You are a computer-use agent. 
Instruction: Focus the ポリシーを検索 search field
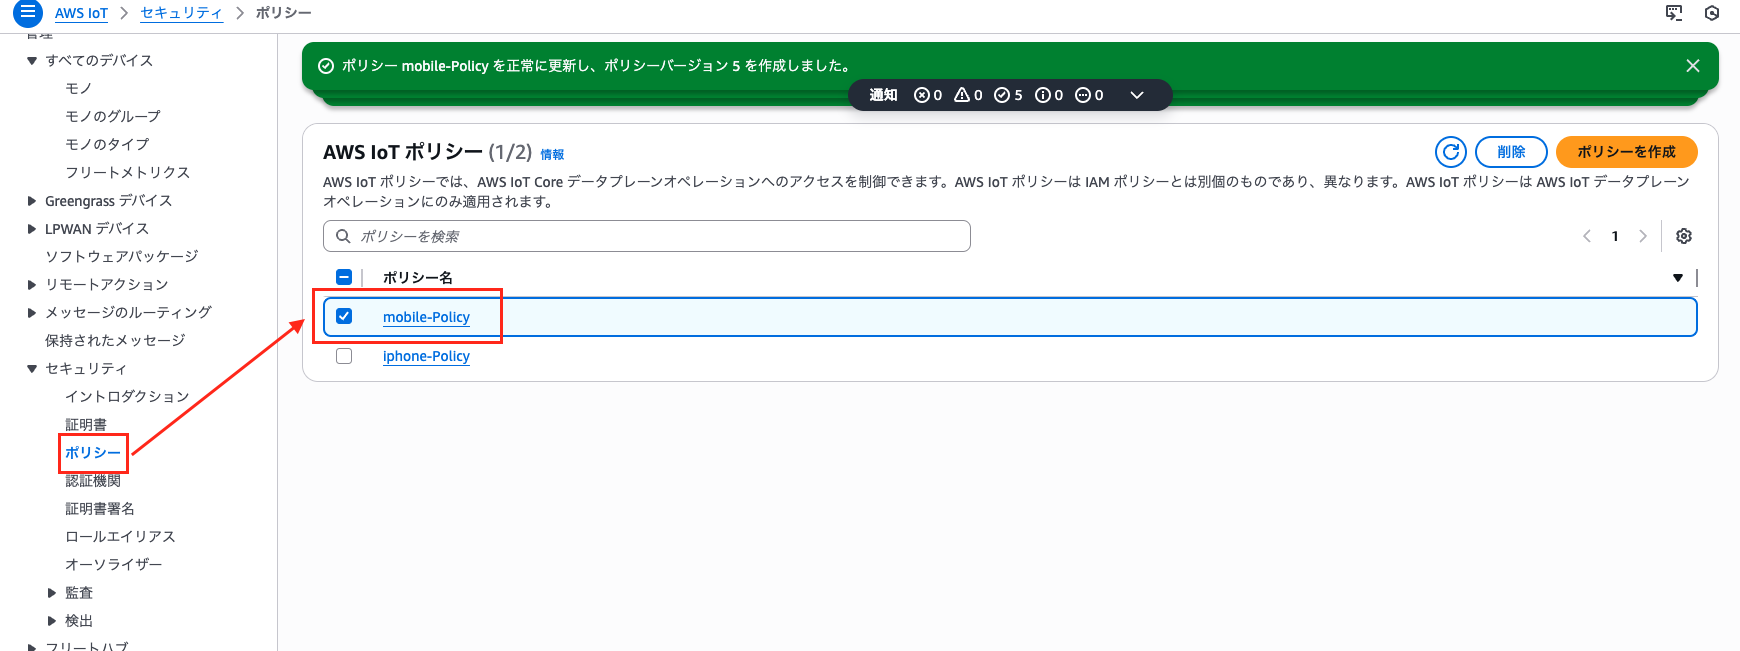coord(647,236)
